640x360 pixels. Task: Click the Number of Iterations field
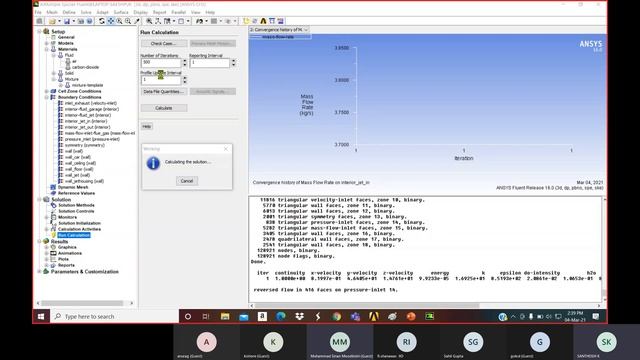pos(161,63)
